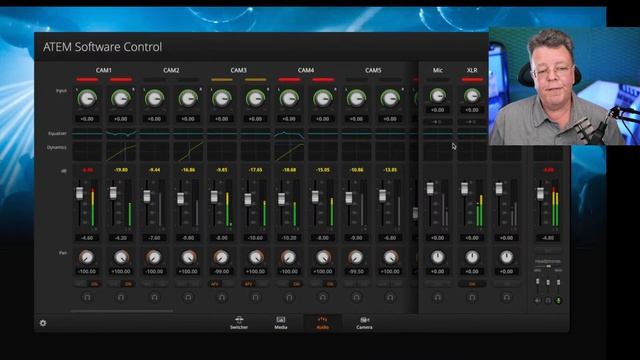Solo the Mic channel with headphone icon
The width and height of the screenshot is (640, 360).
click(438, 298)
